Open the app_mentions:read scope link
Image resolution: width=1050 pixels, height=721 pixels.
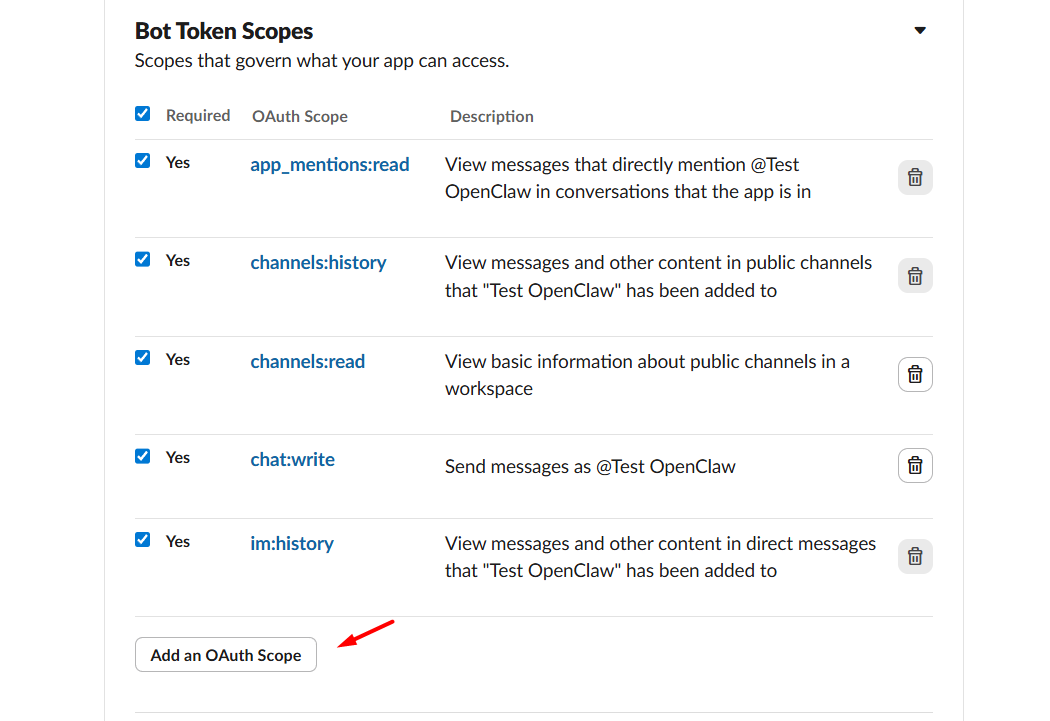(x=330, y=165)
